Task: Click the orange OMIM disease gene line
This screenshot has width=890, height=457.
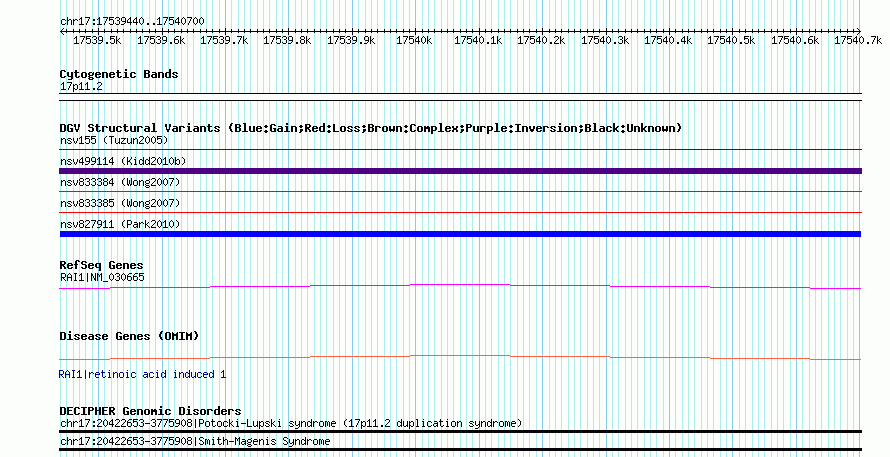Action: [x=460, y=358]
